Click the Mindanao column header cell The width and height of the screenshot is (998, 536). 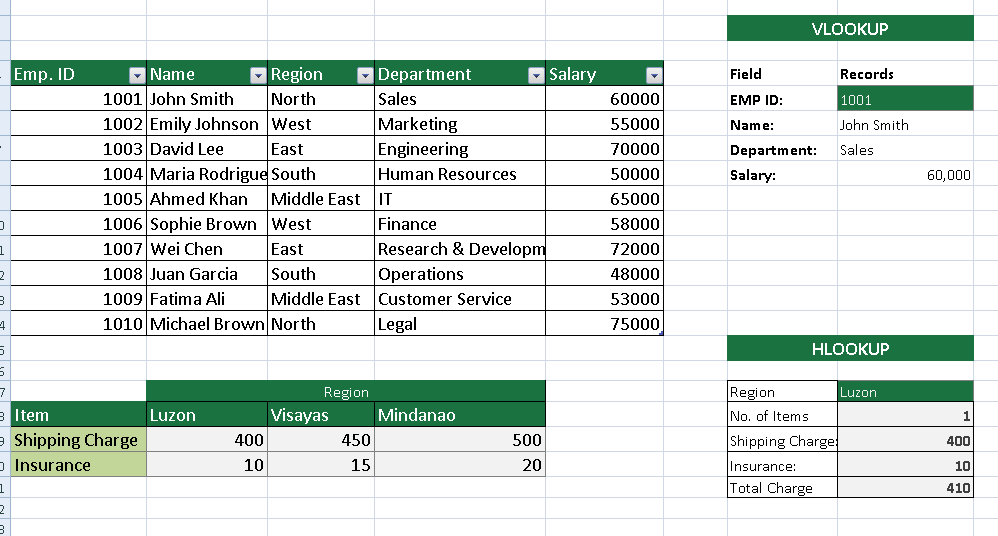coord(460,415)
